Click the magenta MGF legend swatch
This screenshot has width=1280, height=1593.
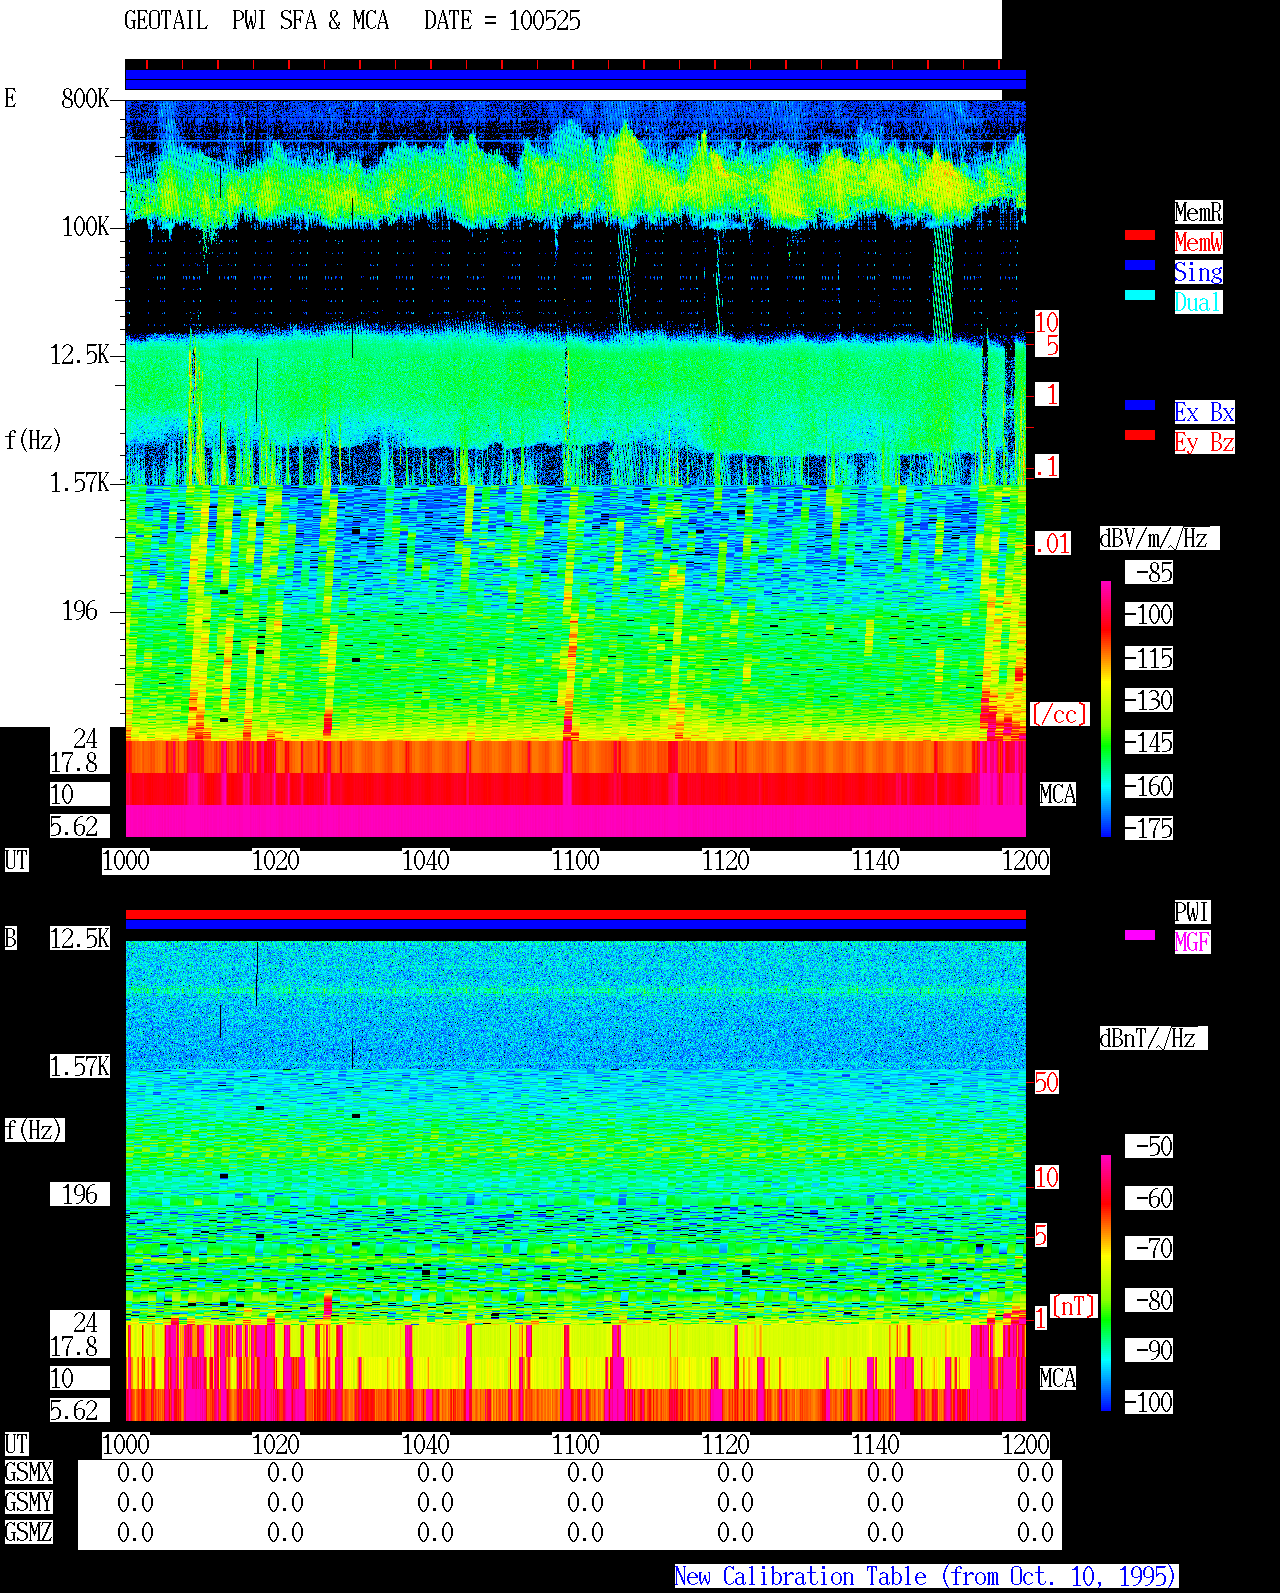[x=1140, y=935]
